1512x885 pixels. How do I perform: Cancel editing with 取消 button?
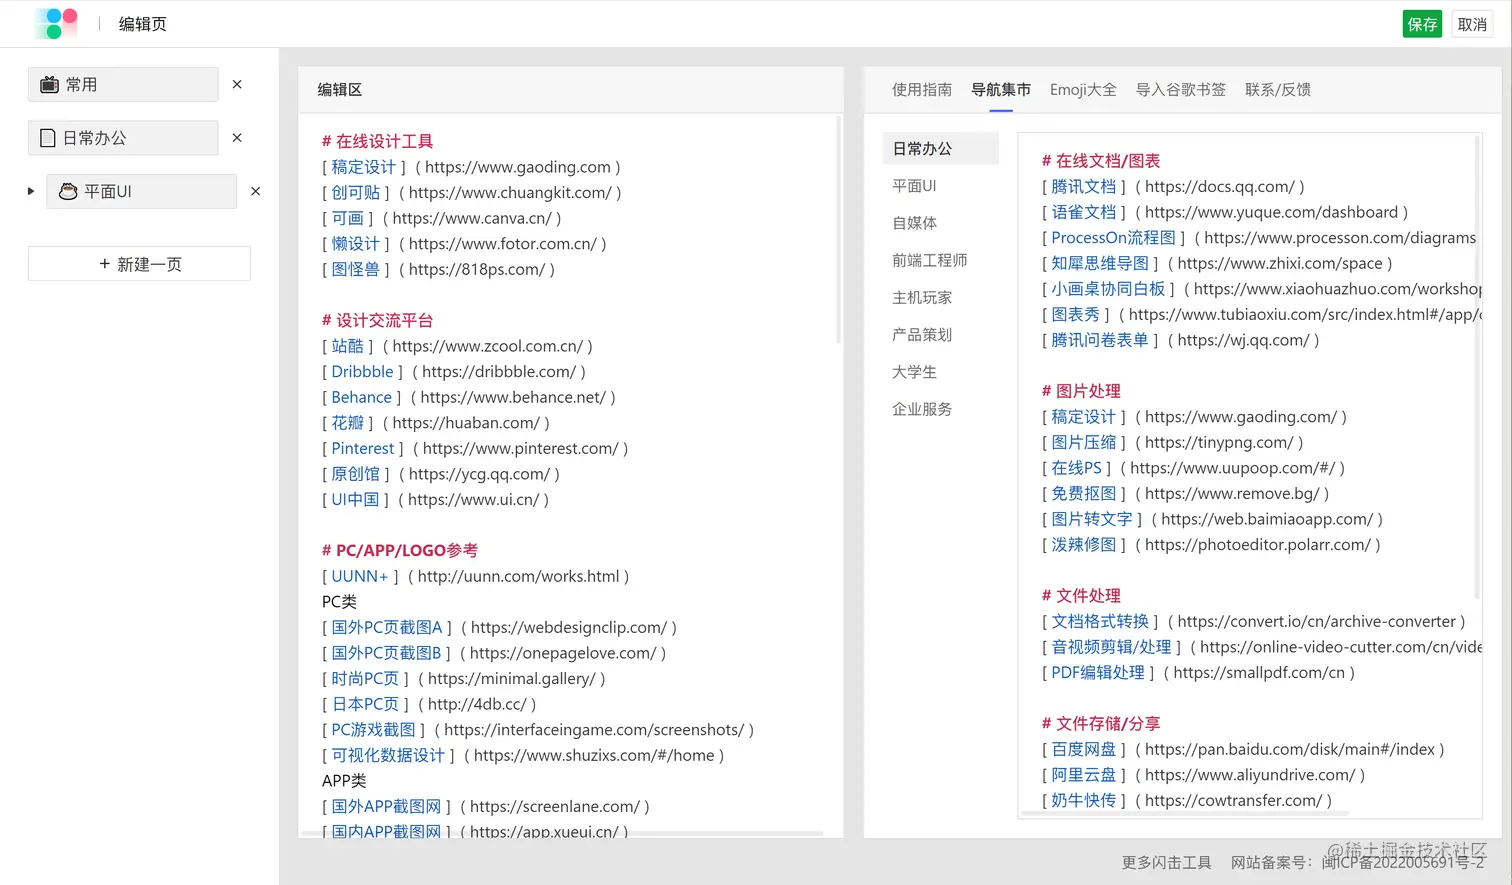coord(1472,24)
